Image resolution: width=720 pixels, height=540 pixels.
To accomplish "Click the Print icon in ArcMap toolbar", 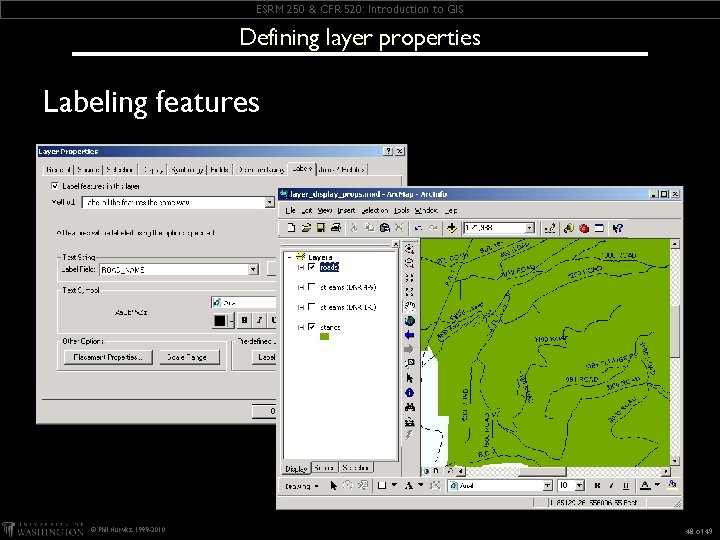I will 336,228.
